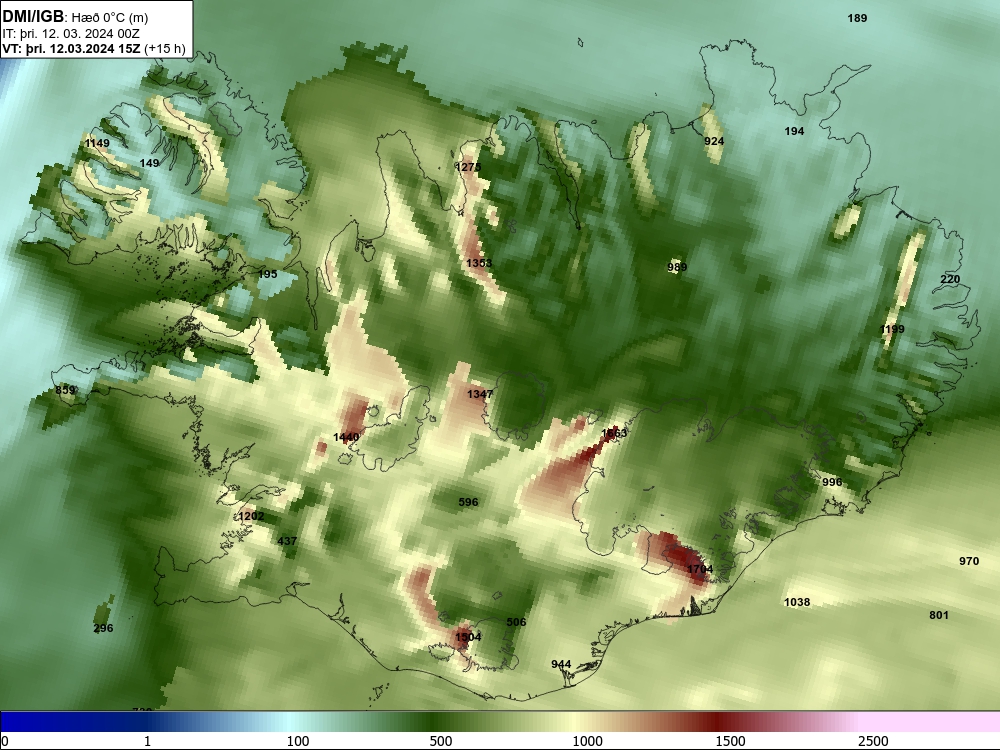Click the map value 506
This screenshot has height=750, width=1000.
pos(516,622)
